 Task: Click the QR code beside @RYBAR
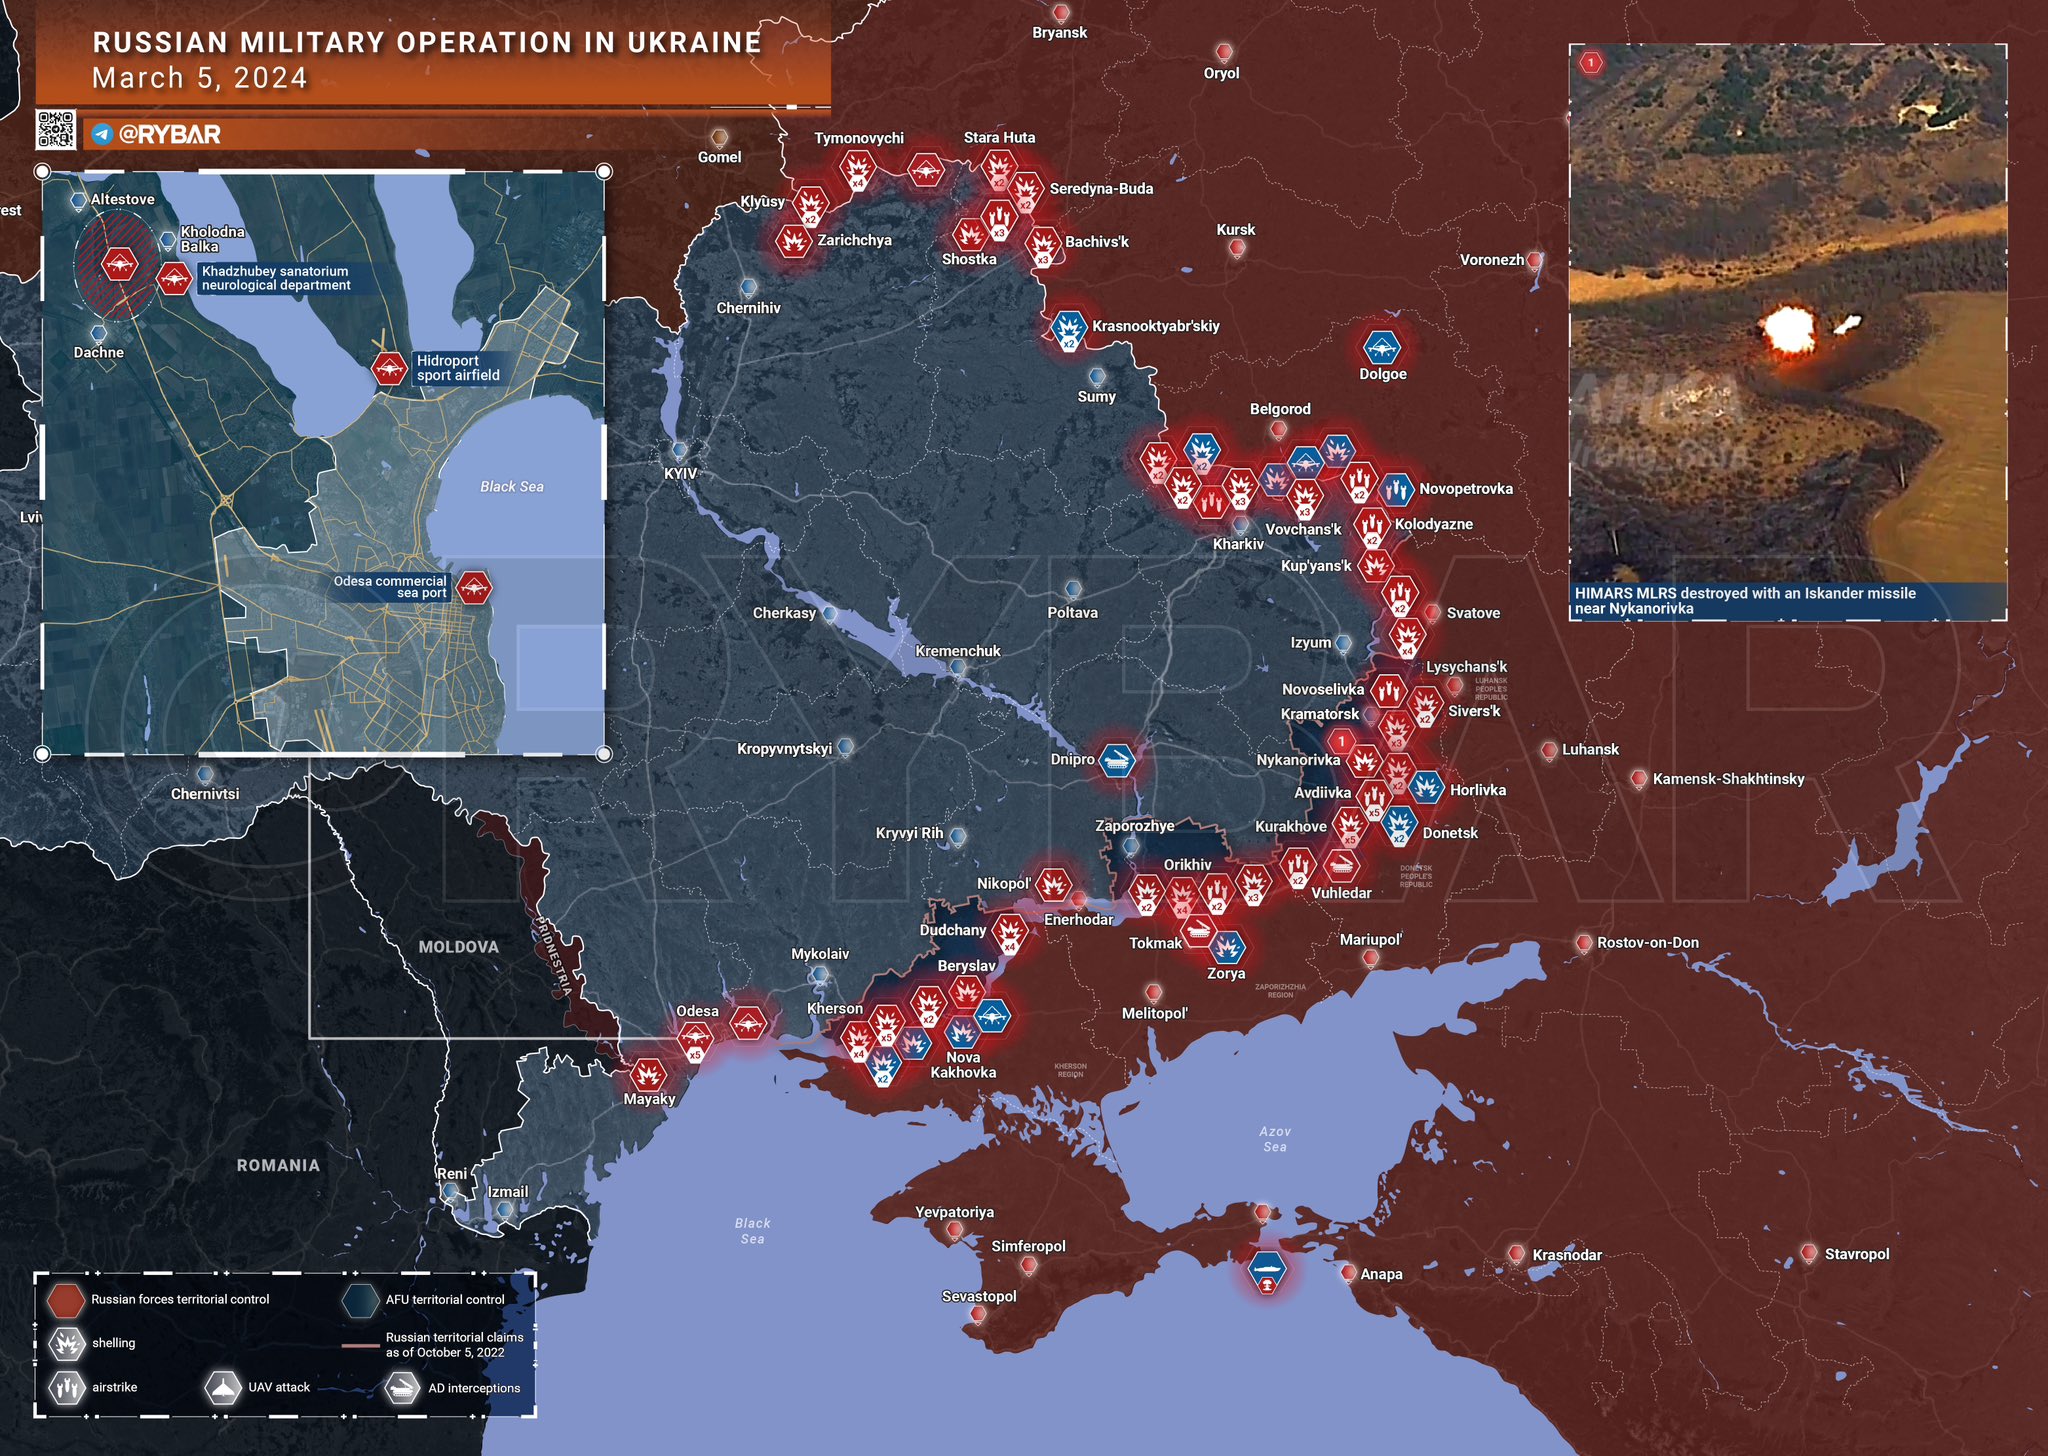click(55, 130)
